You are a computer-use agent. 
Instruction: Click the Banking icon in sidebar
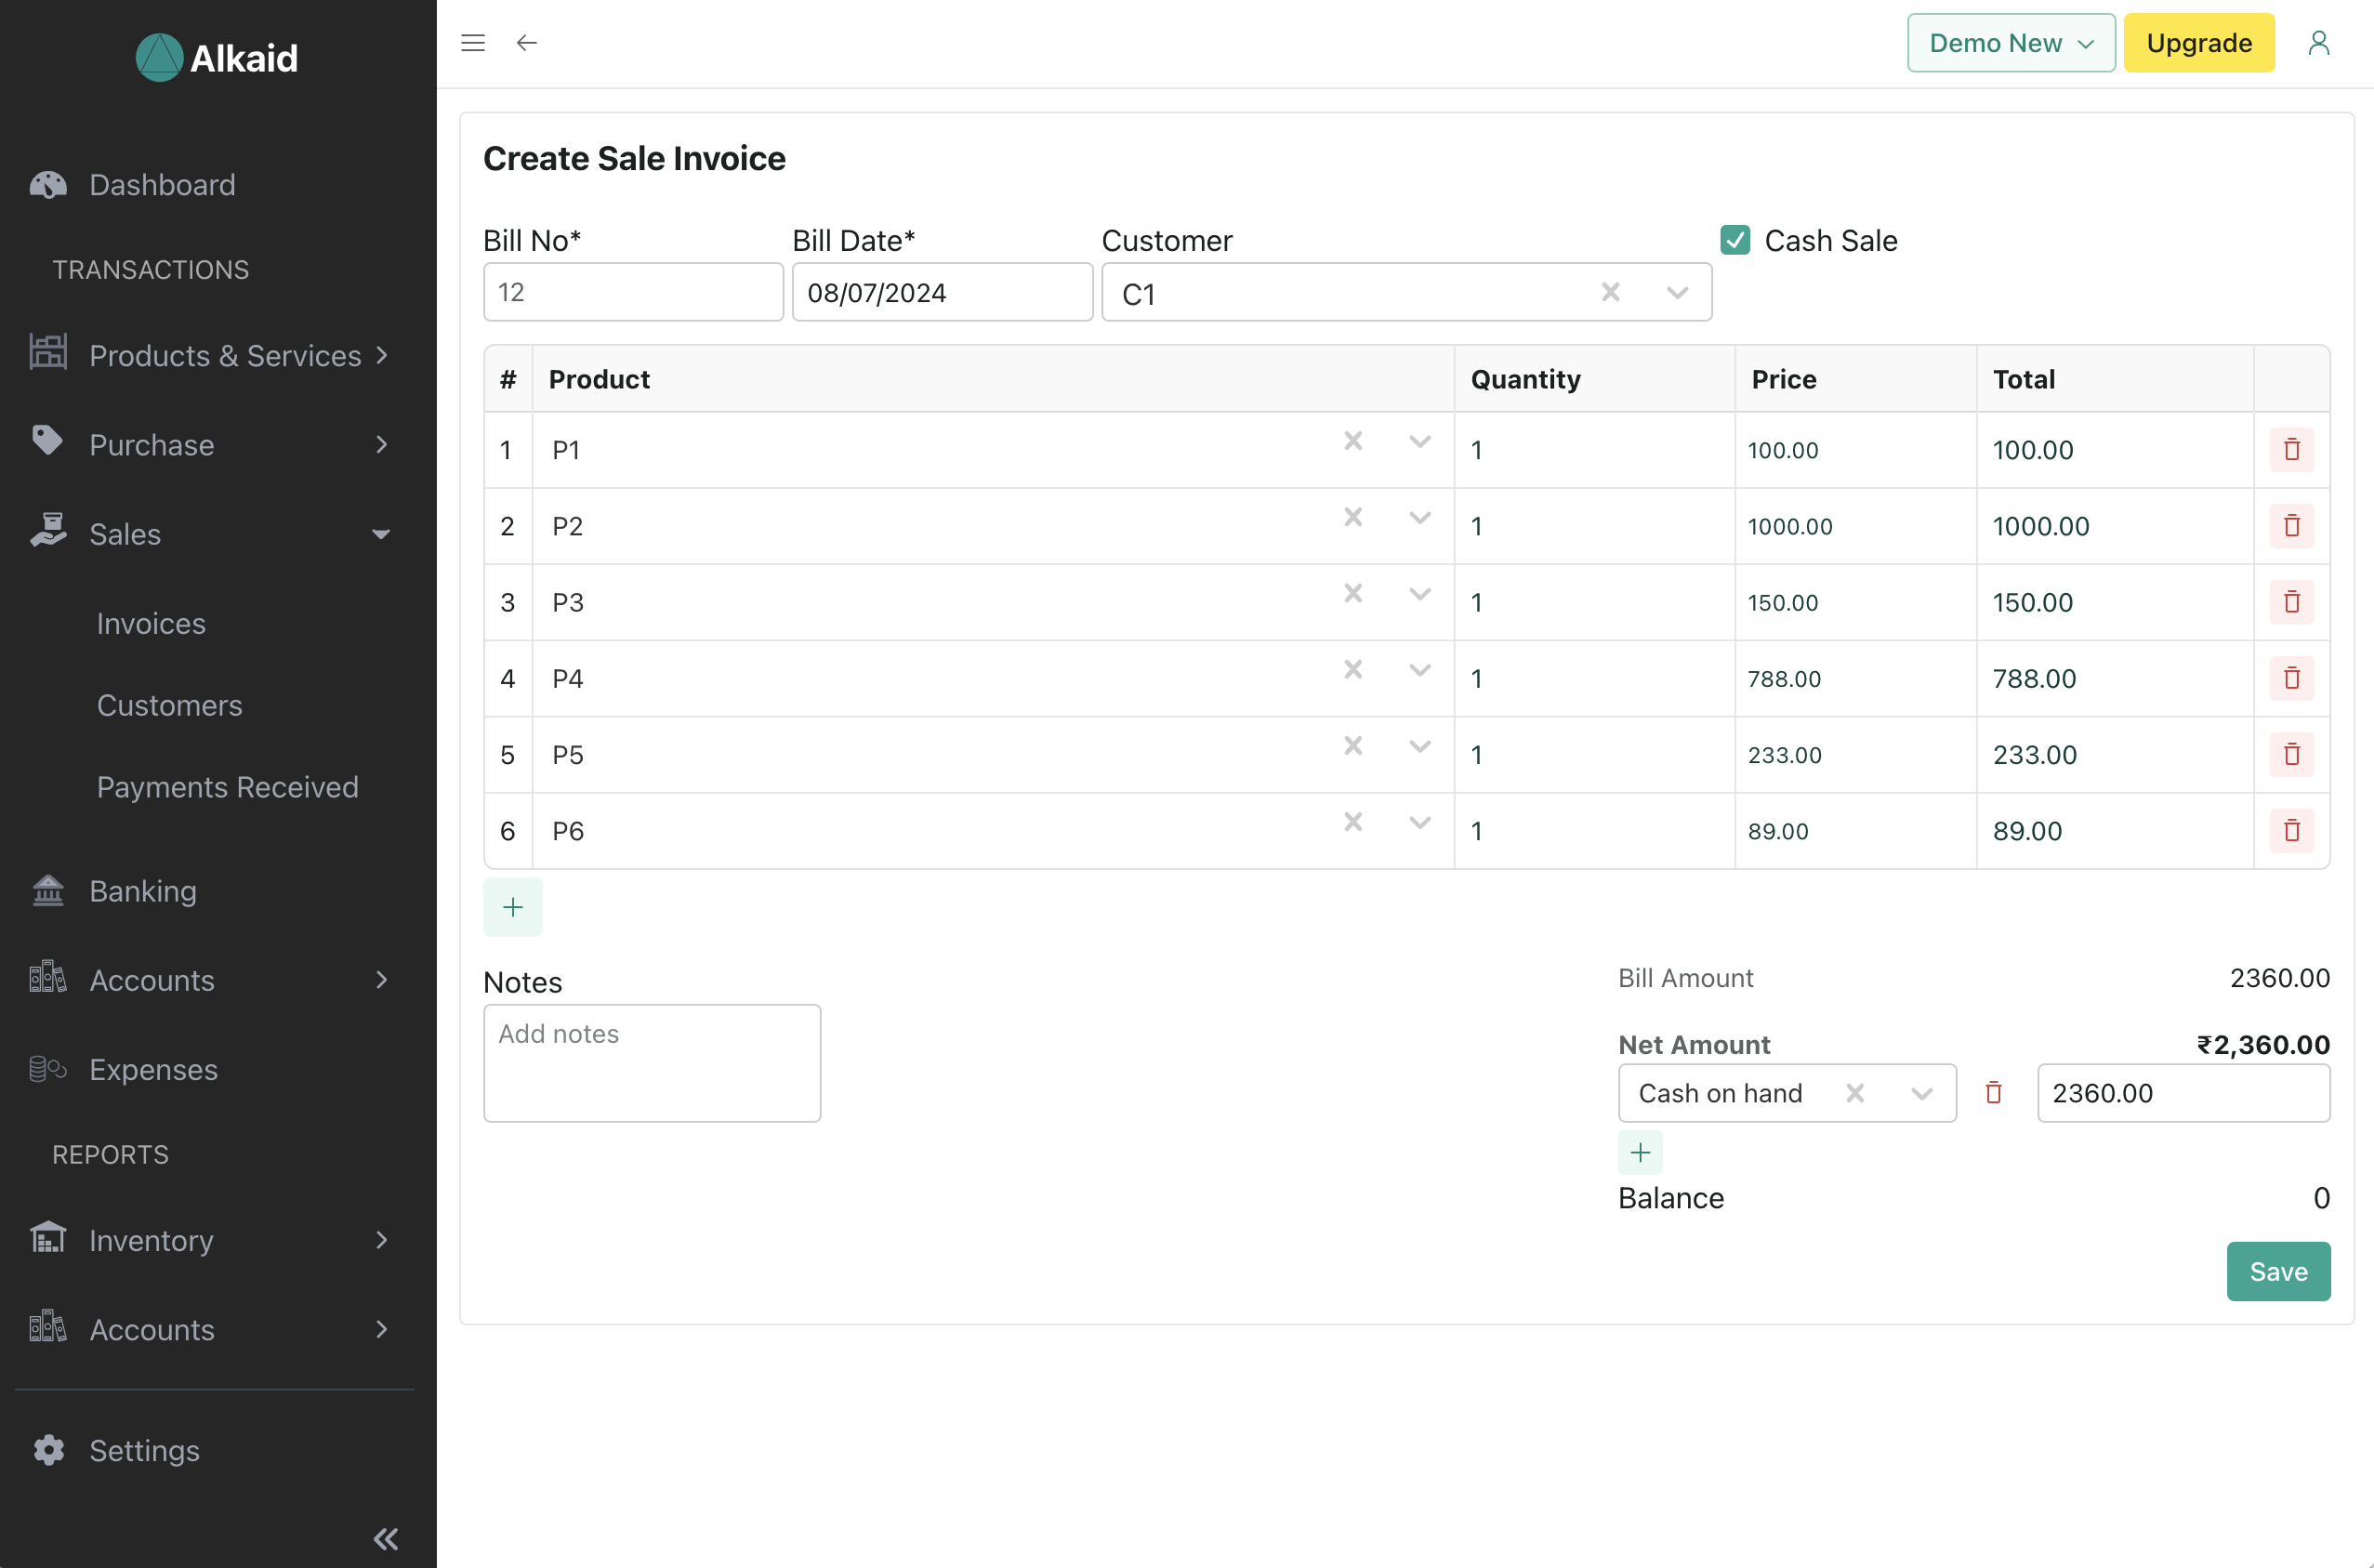point(47,890)
